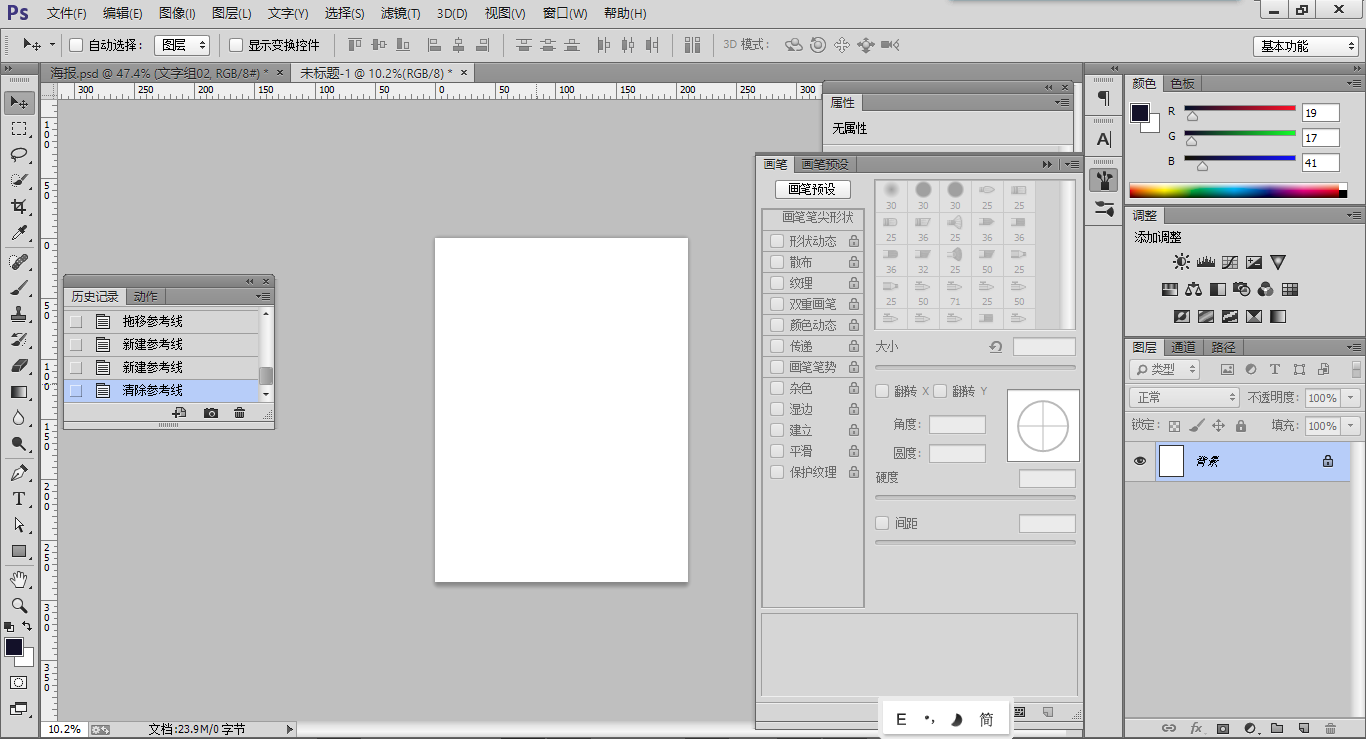
Task: Hide the 背景 layer with eye icon
Action: 1140,461
